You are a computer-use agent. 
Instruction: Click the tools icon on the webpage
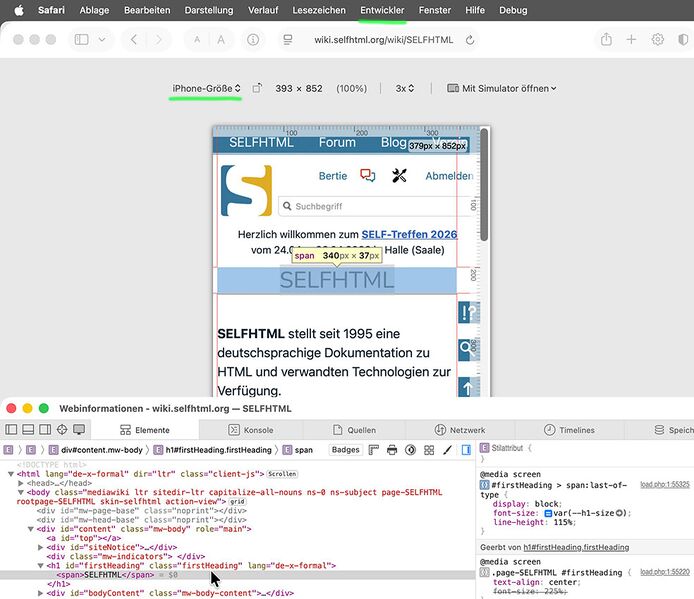click(399, 176)
